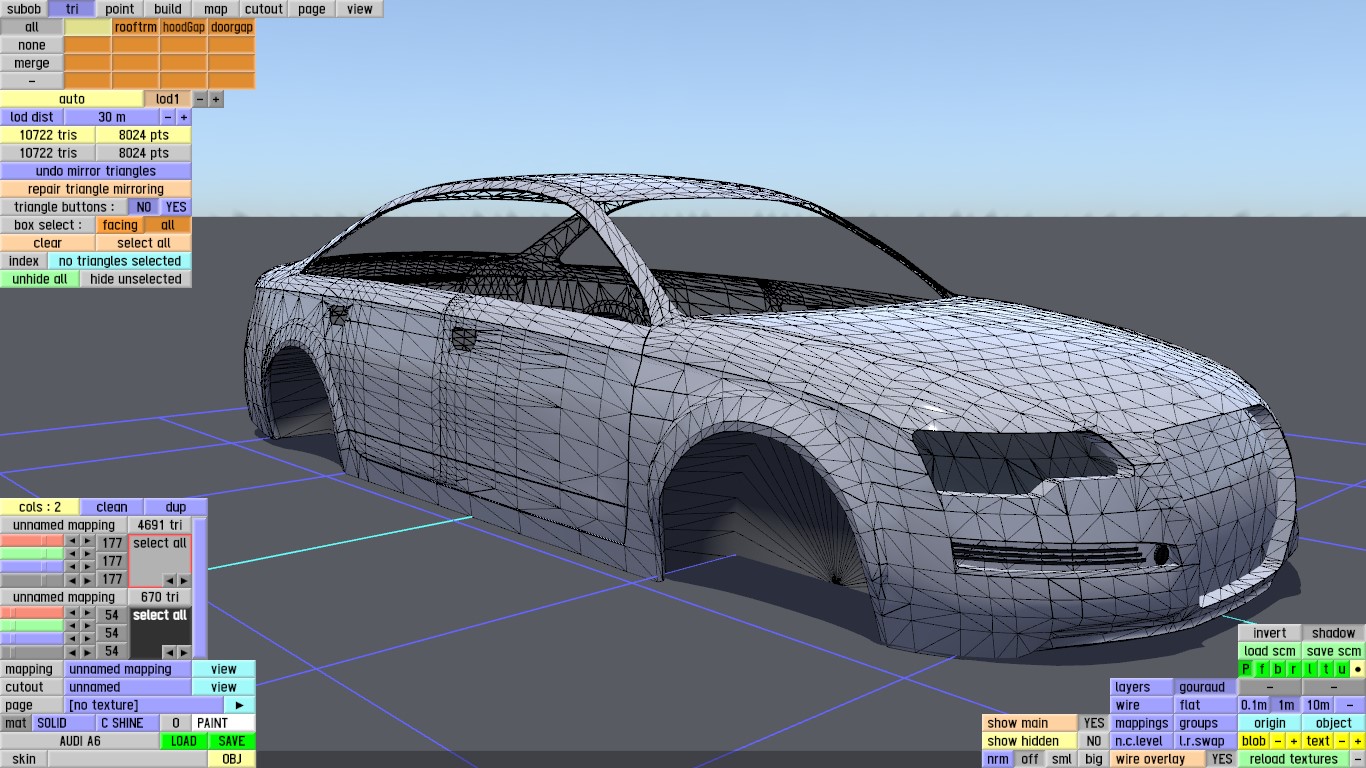The image size is (1366, 768).
Task: Reload textures
Action: pyautogui.click(x=1294, y=759)
